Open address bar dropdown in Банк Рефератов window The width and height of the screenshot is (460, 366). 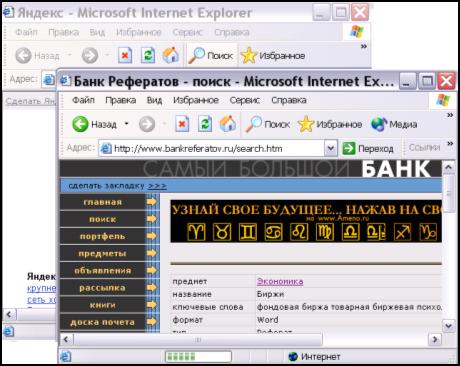coord(331,148)
